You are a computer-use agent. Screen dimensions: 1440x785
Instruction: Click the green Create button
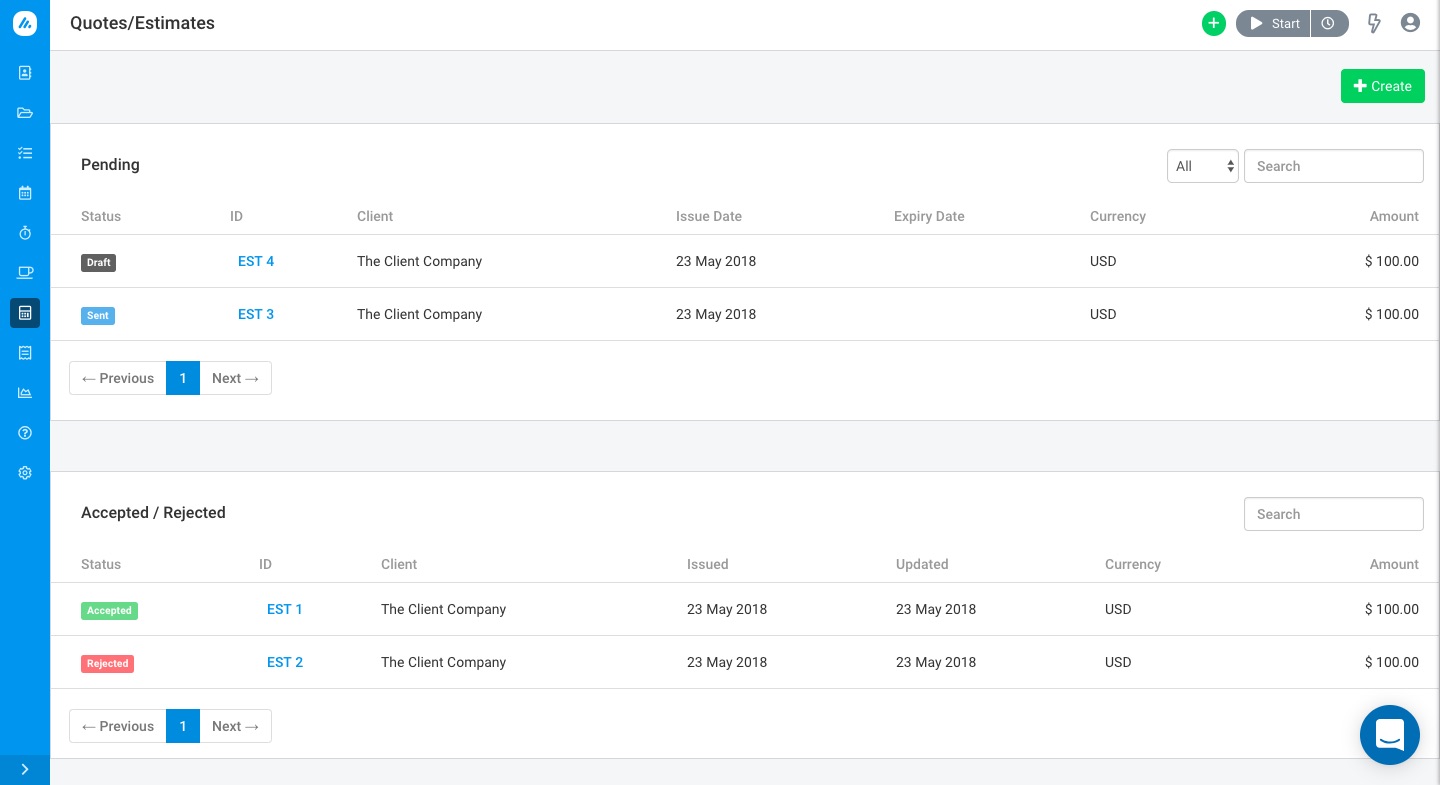click(x=1383, y=86)
